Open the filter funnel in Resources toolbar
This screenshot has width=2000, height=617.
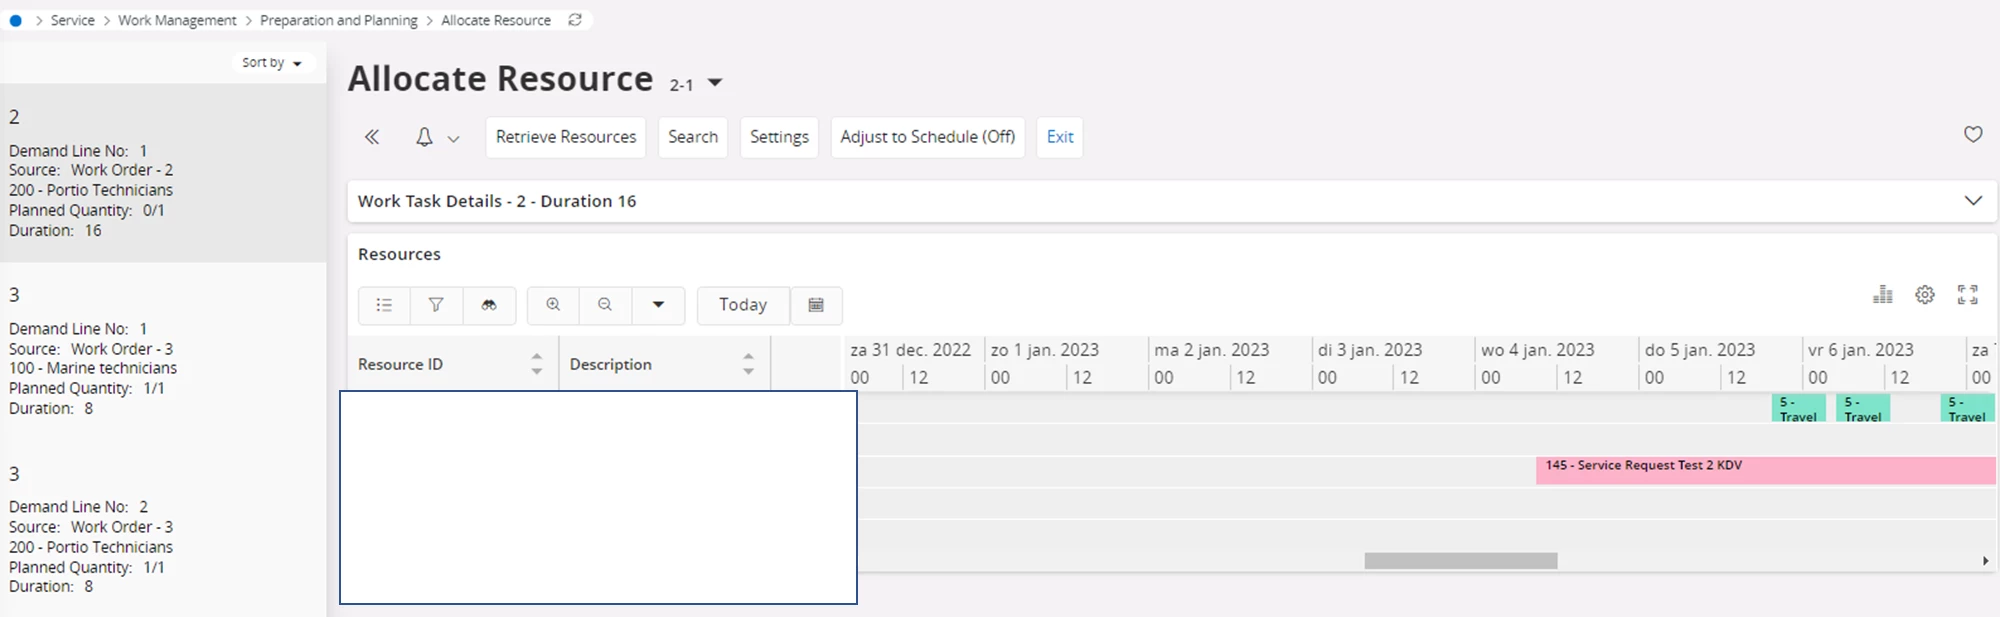436,305
